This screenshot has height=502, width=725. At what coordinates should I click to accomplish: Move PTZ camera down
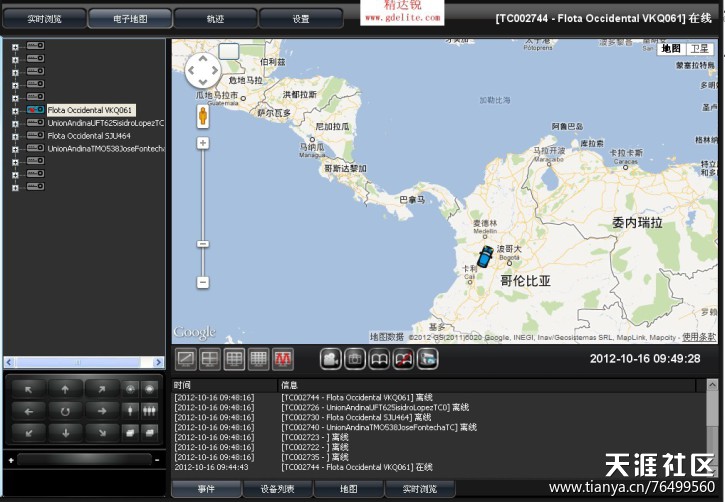65,433
